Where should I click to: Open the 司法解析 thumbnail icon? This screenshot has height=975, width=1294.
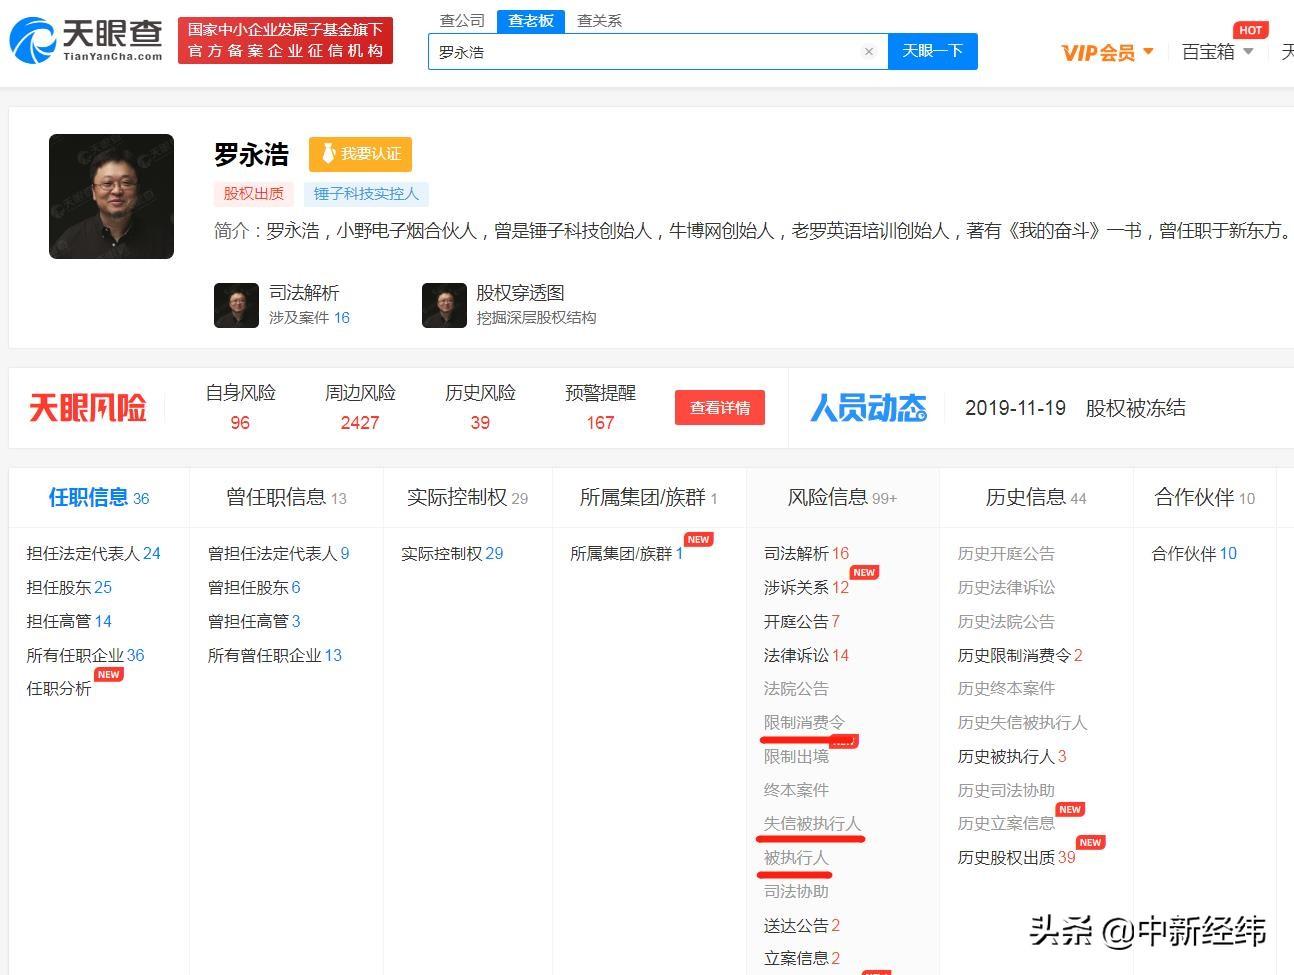pos(236,305)
